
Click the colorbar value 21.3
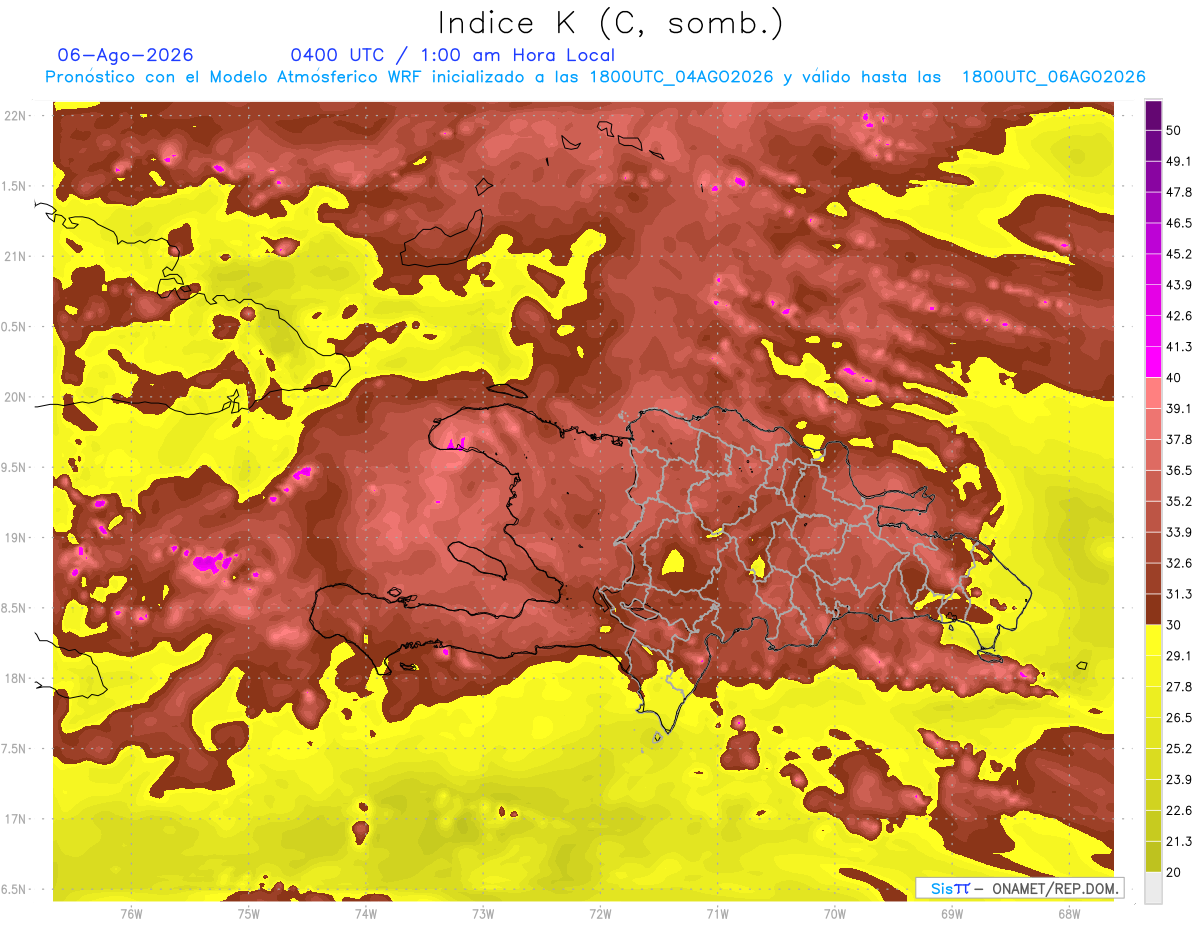(1179, 841)
